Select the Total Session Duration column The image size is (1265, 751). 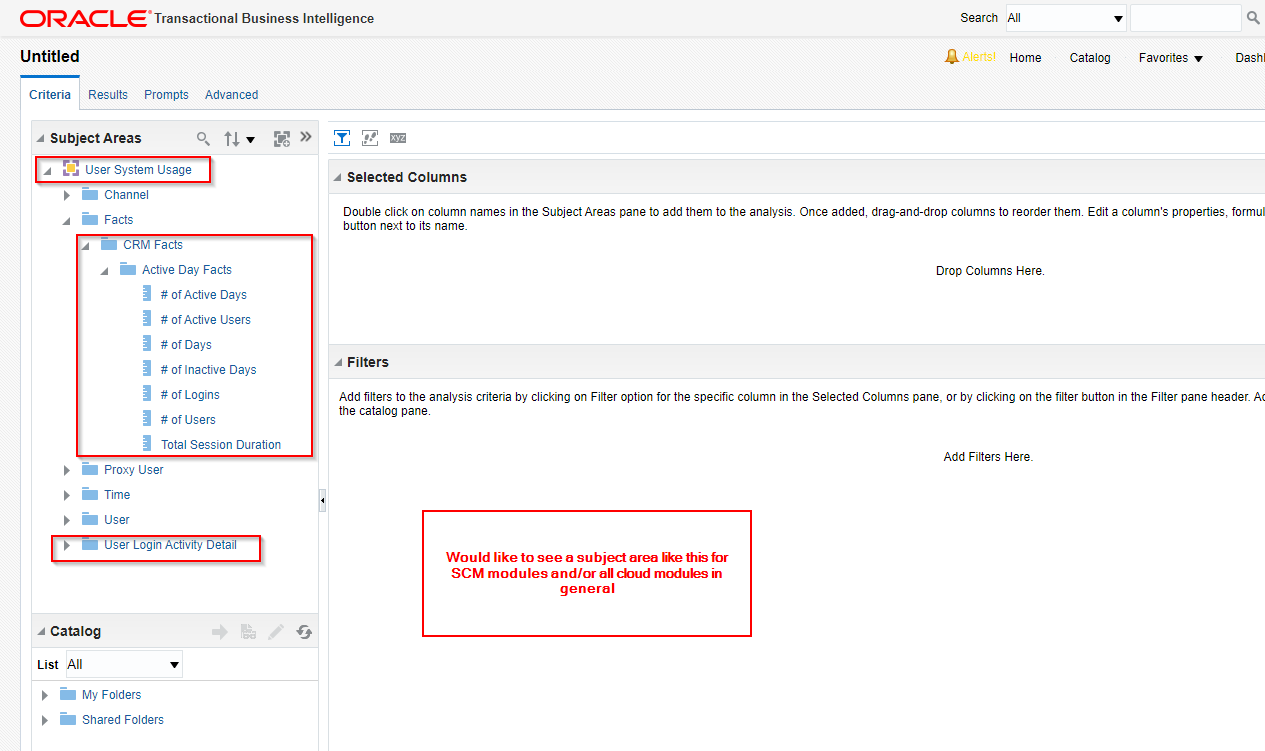coord(221,445)
